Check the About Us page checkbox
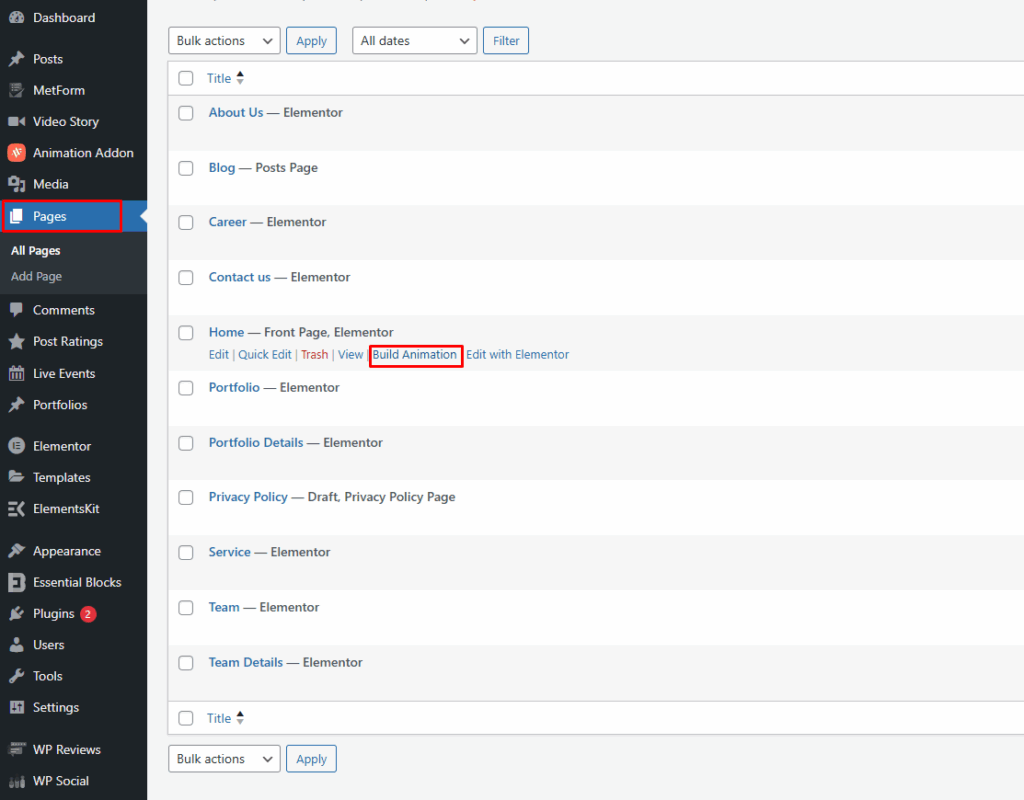The width and height of the screenshot is (1024, 800). pyautogui.click(x=186, y=113)
